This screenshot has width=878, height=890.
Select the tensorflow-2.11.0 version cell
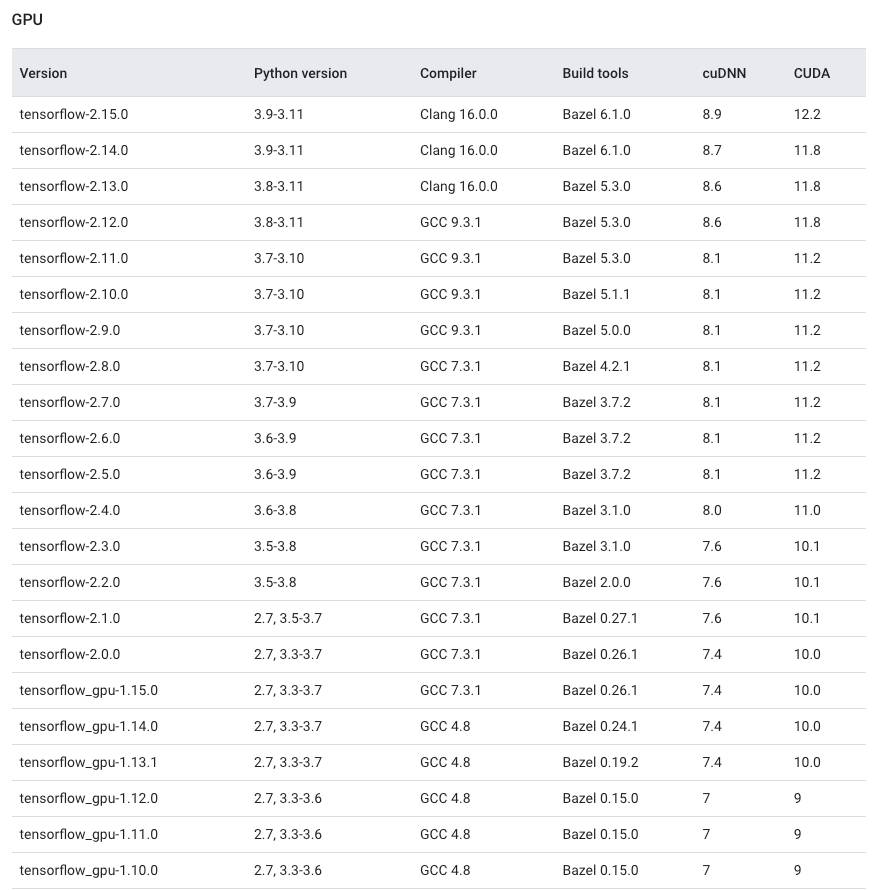74,258
